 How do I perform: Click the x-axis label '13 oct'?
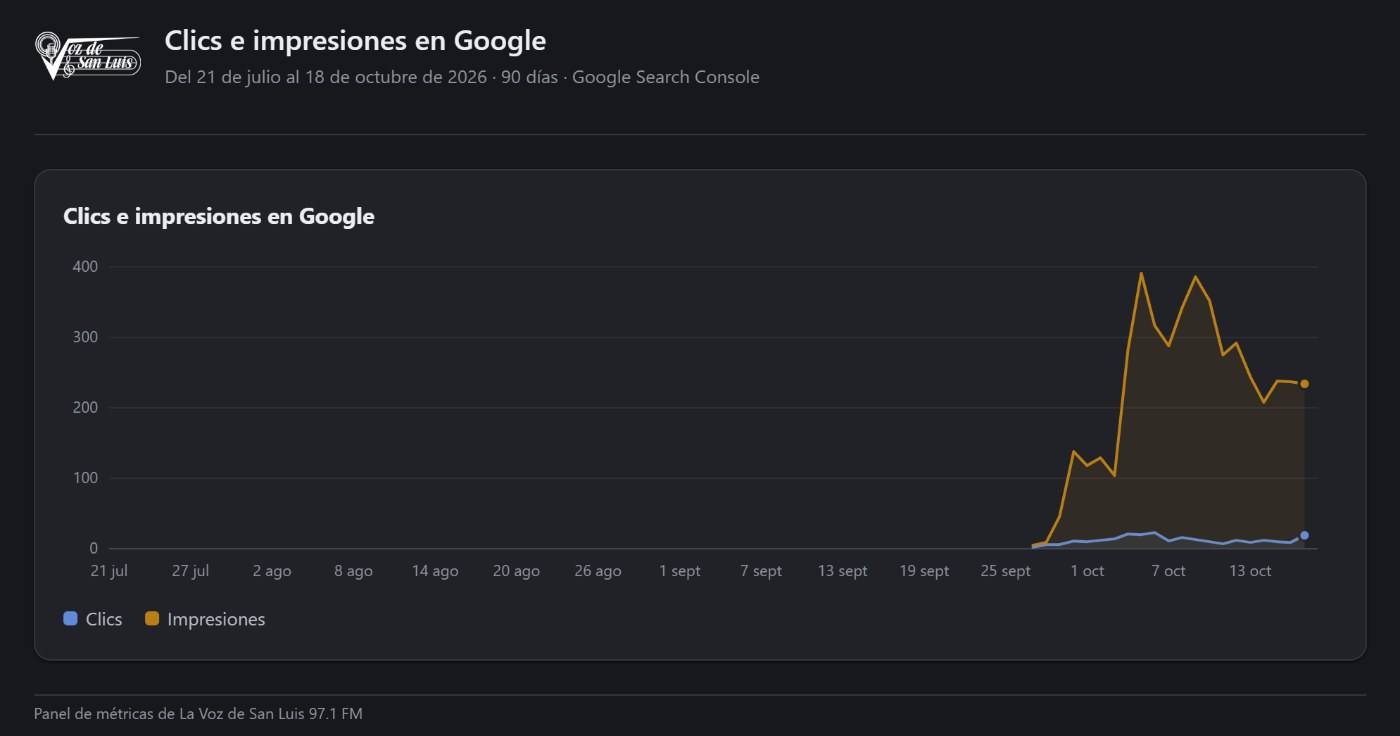point(1250,571)
